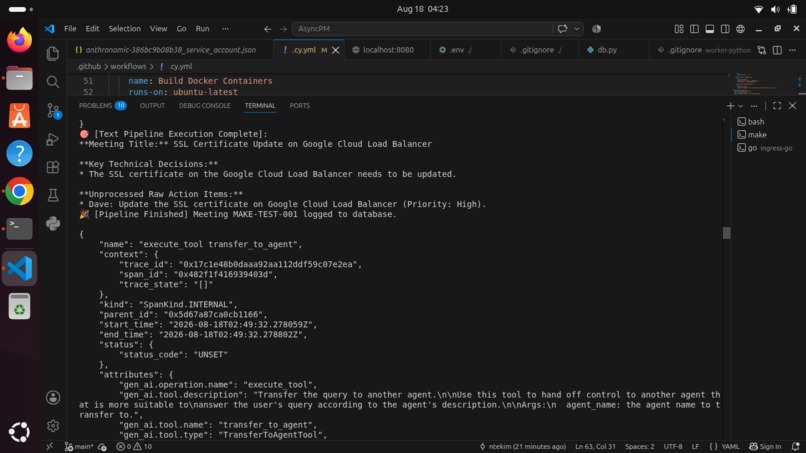Switch to the PORTS panel tab
This screenshot has height=453, width=806.
pos(300,105)
